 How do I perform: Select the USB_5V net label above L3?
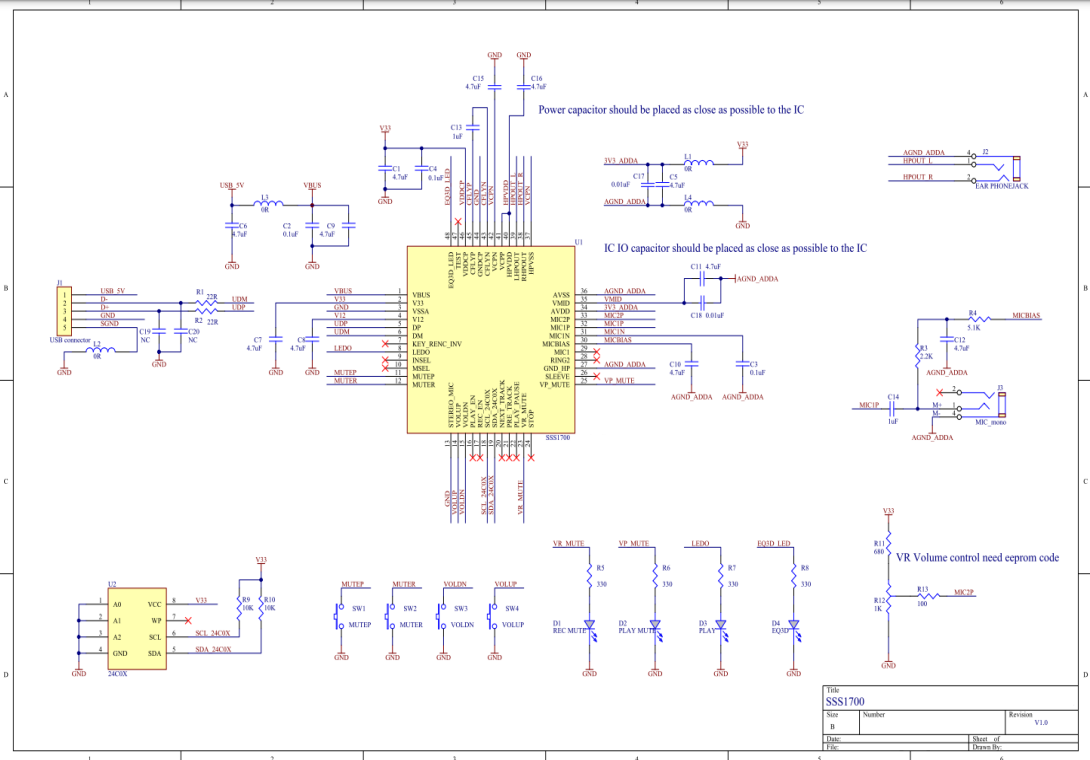[x=231, y=186]
